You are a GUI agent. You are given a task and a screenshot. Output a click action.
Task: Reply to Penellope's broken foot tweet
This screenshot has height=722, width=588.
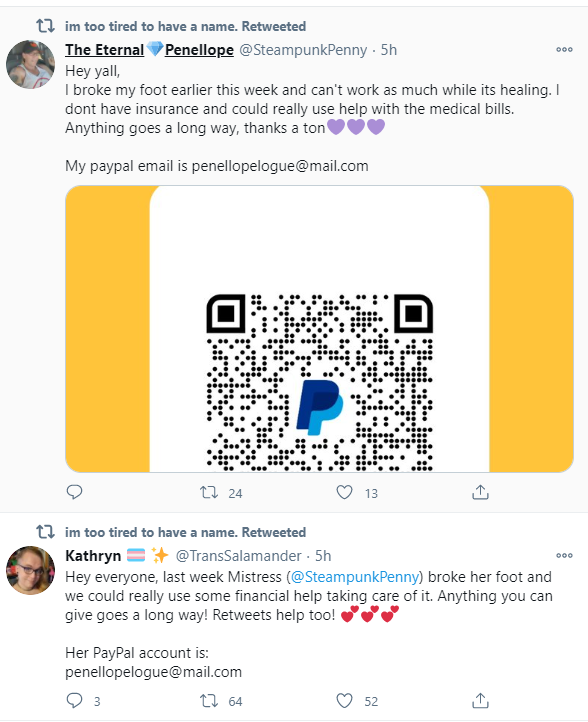74,492
